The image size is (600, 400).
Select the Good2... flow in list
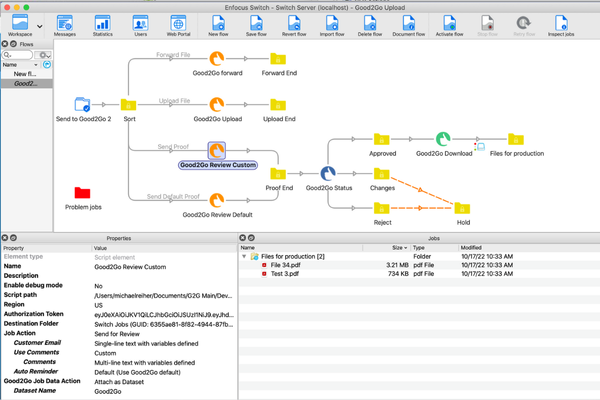click(26, 83)
